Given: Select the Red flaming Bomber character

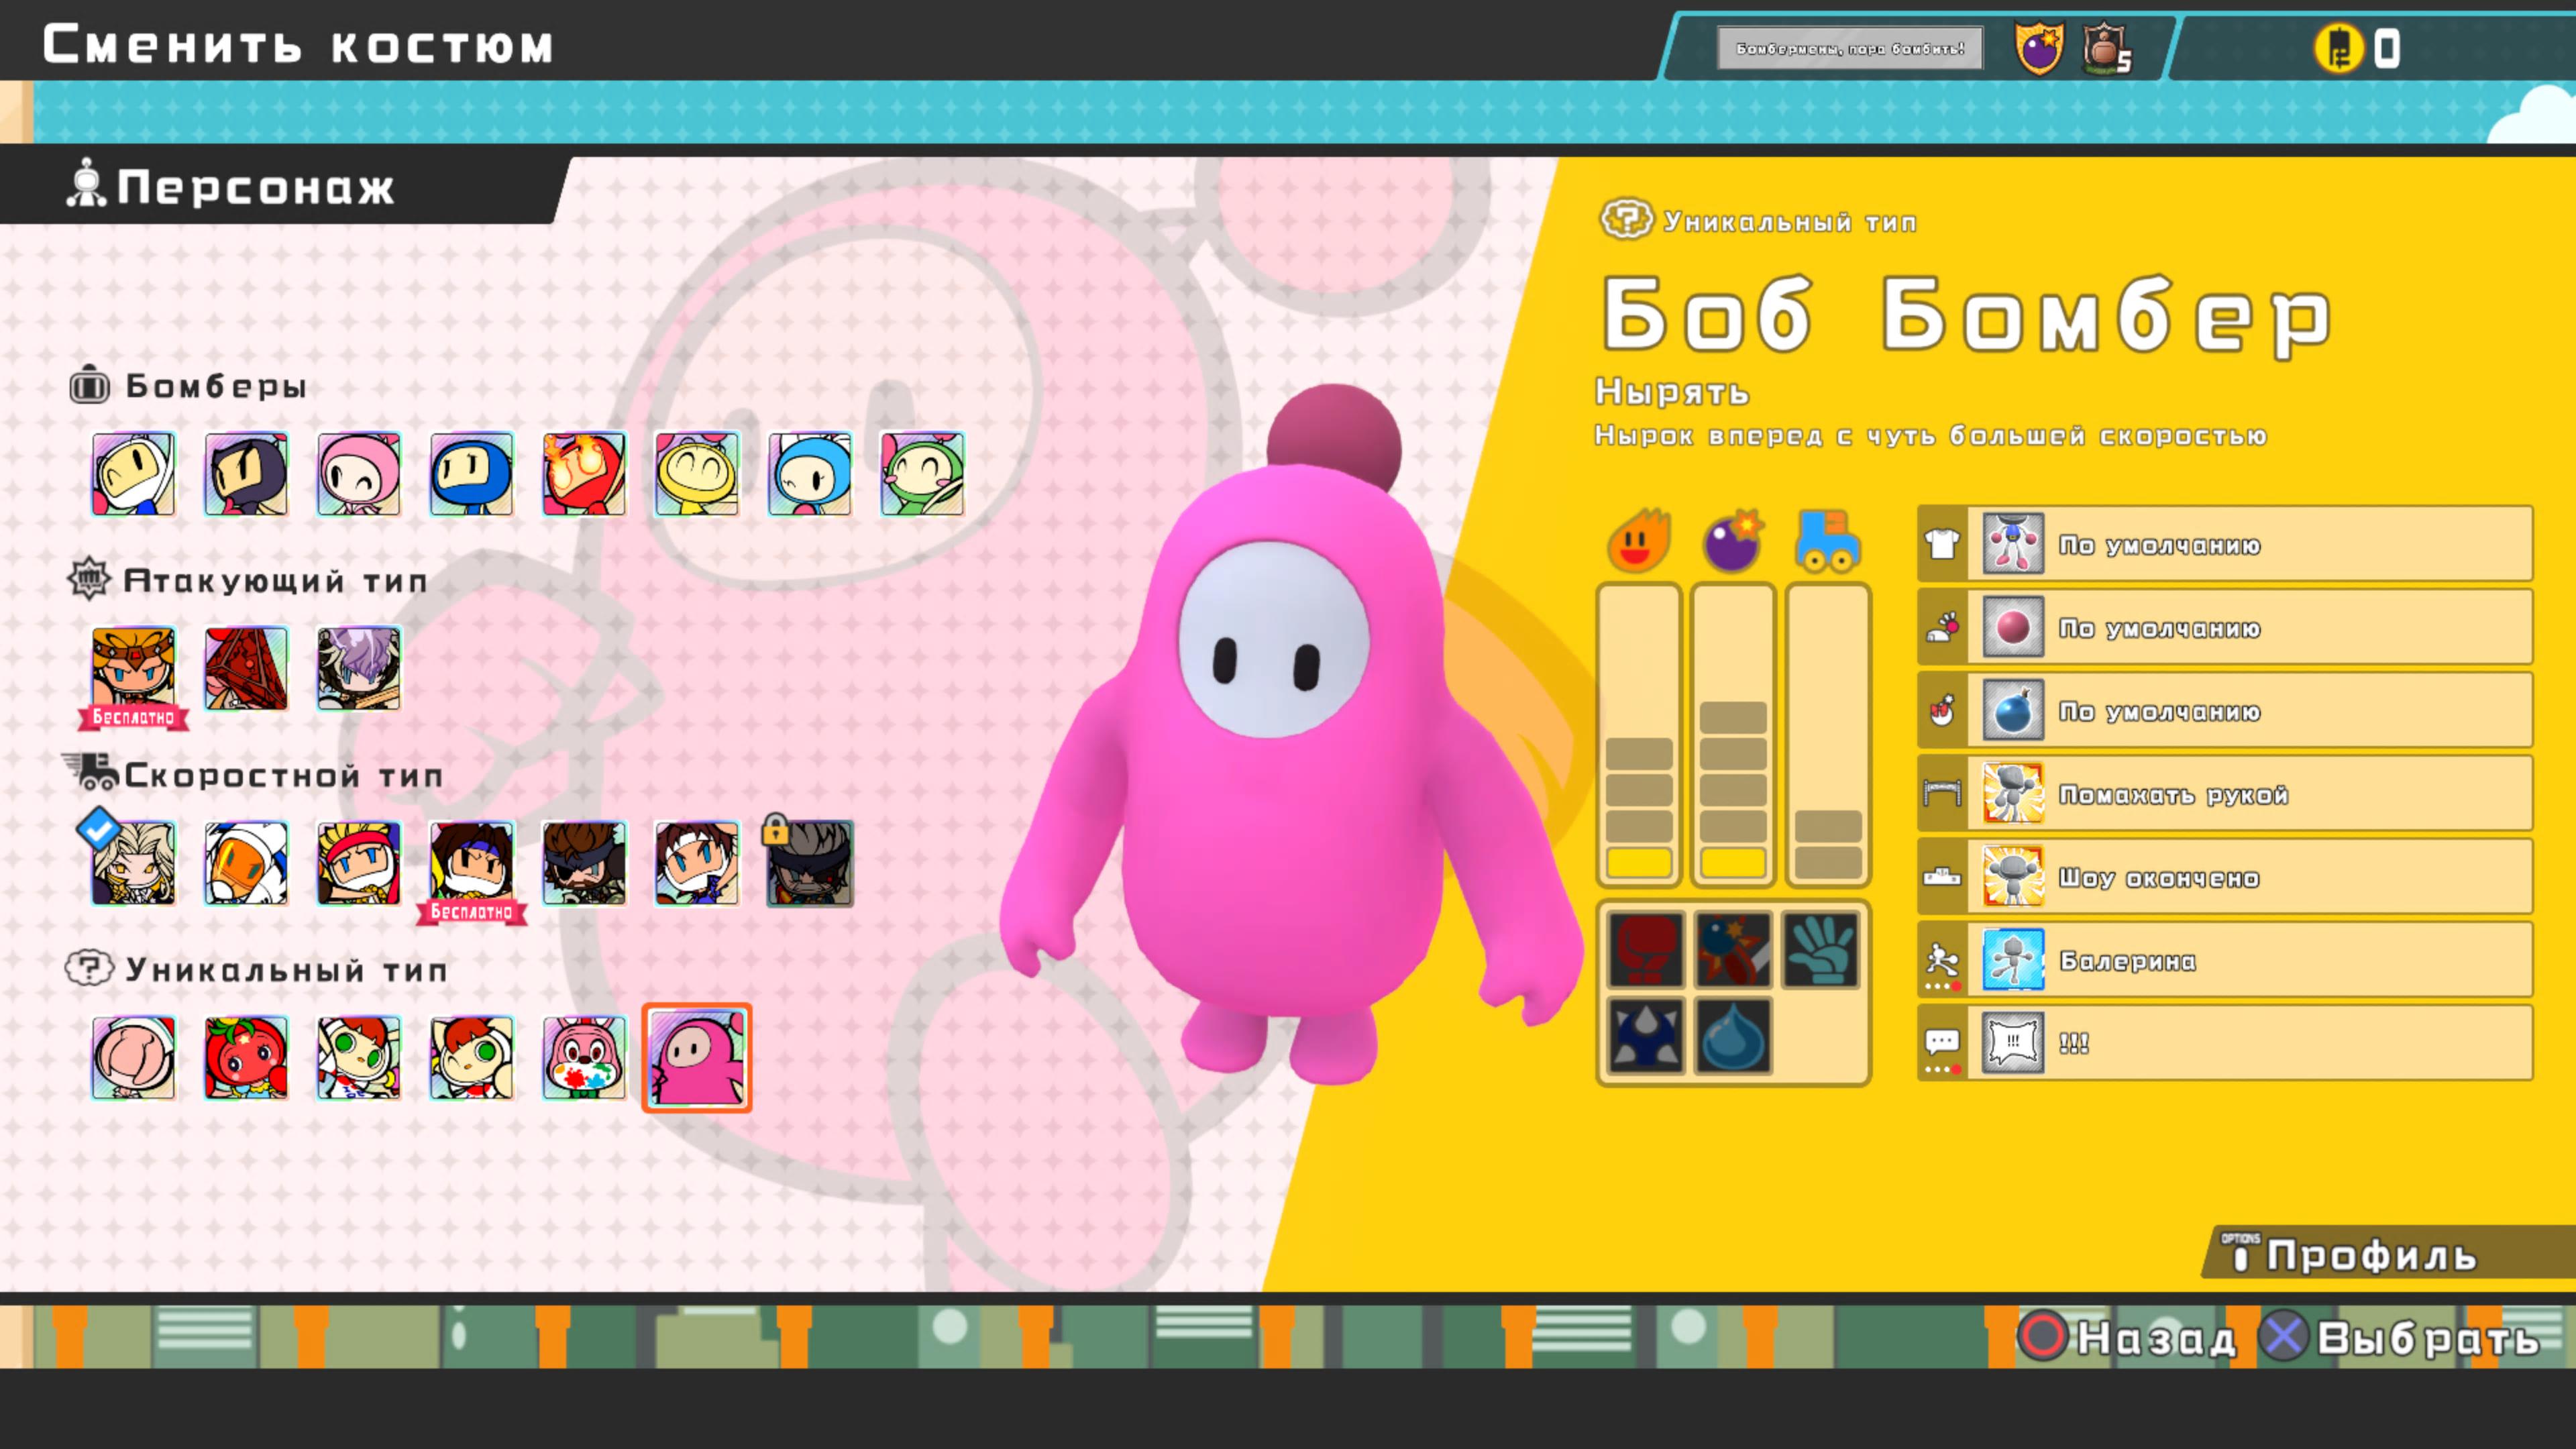Looking at the screenshot, I should (x=584, y=473).
